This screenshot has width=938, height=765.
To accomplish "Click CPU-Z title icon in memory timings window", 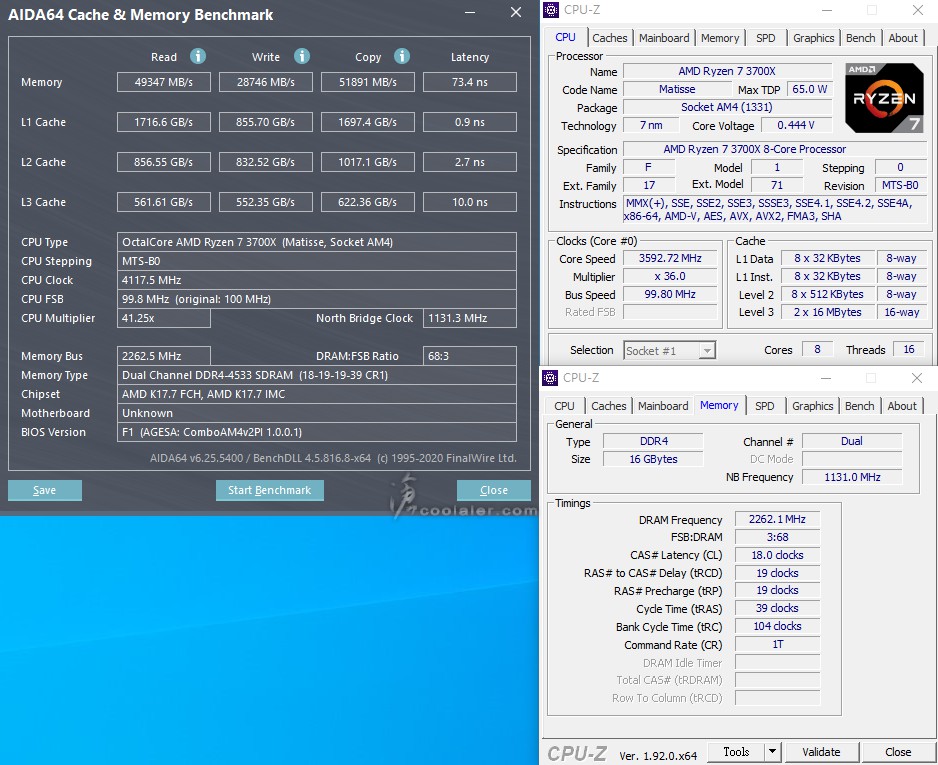I will click(551, 378).
